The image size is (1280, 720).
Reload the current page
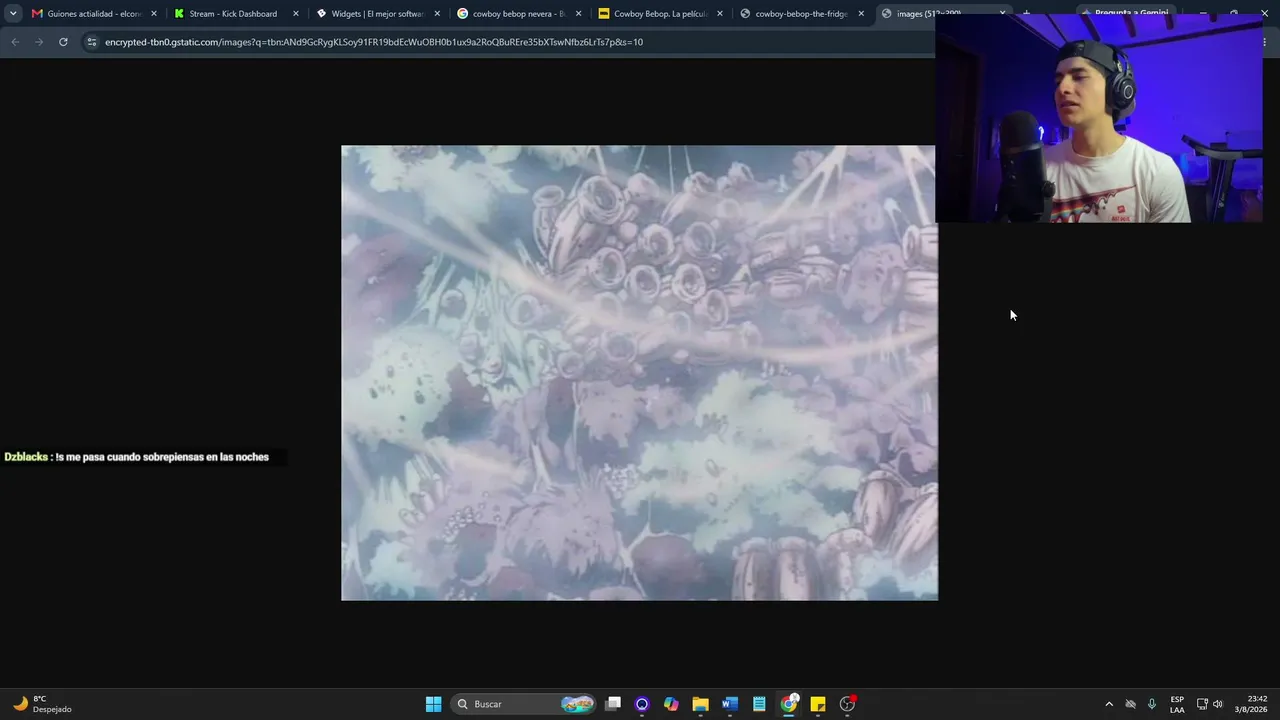click(63, 42)
